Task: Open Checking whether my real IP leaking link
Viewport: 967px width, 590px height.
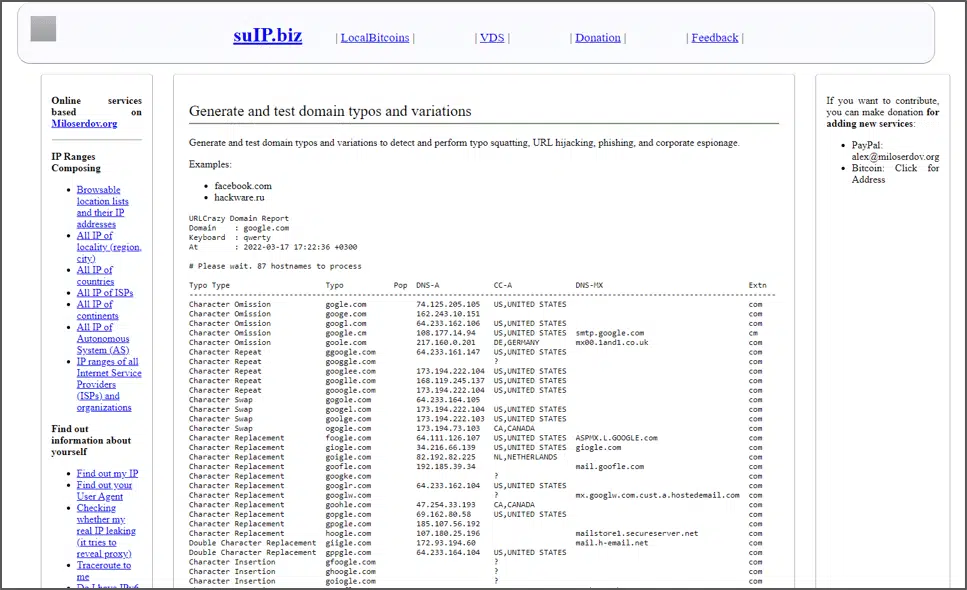Action: [x=106, y=531]
